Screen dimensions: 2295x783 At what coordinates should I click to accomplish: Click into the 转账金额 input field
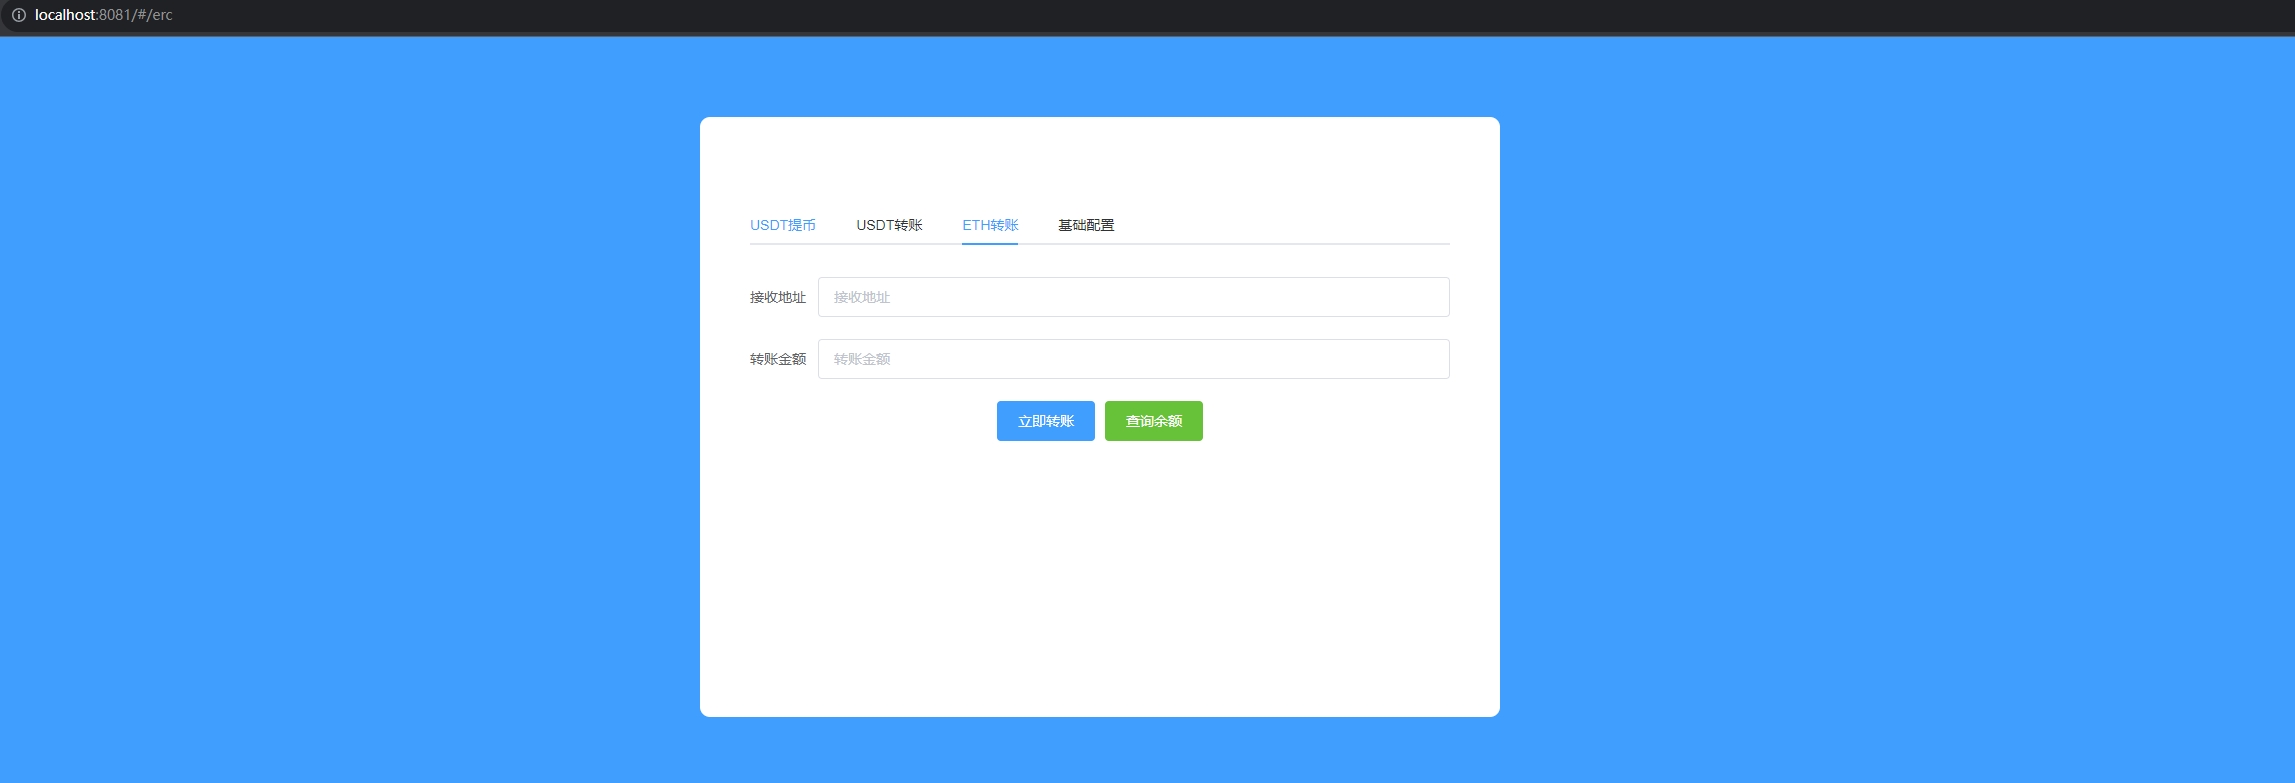[x=1133, y=359]
